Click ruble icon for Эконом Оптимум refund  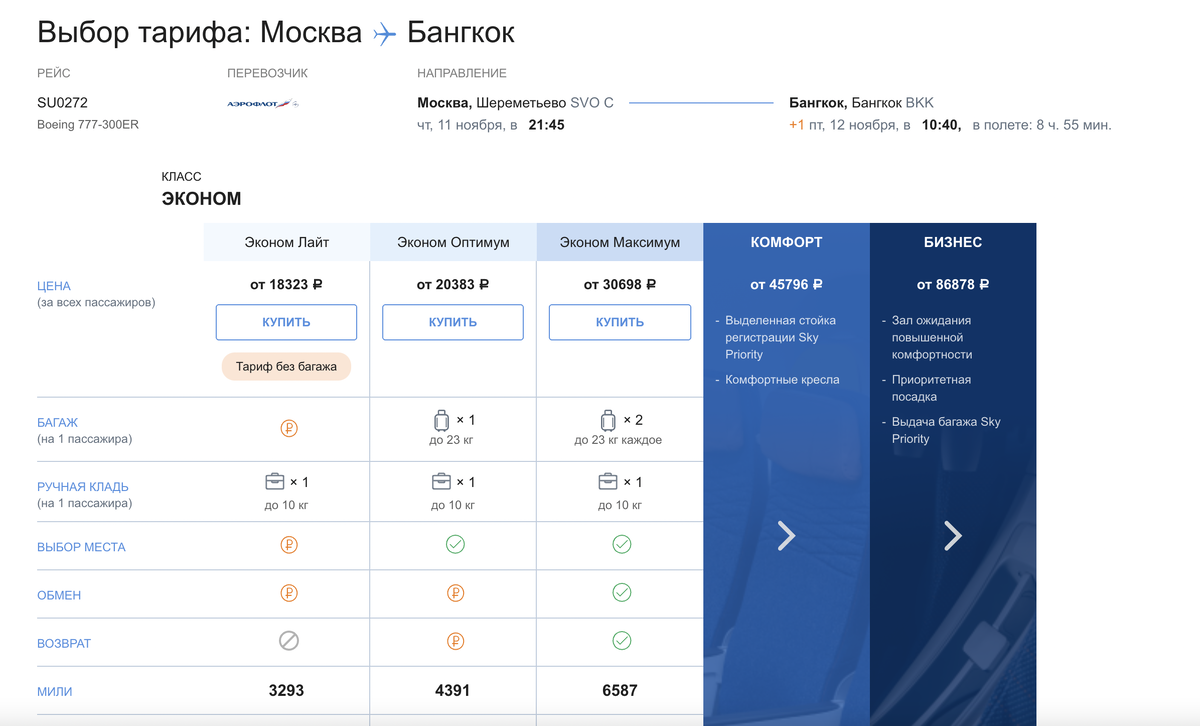[455, 641]
